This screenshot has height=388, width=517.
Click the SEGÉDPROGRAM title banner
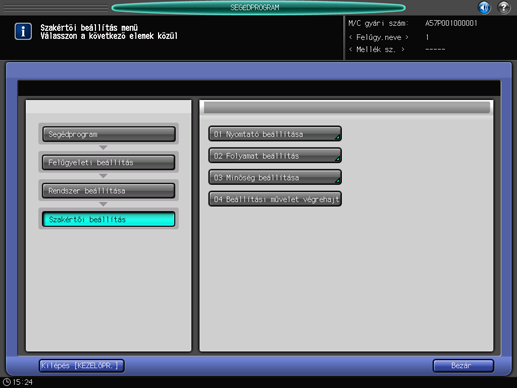tap(258, 7)
